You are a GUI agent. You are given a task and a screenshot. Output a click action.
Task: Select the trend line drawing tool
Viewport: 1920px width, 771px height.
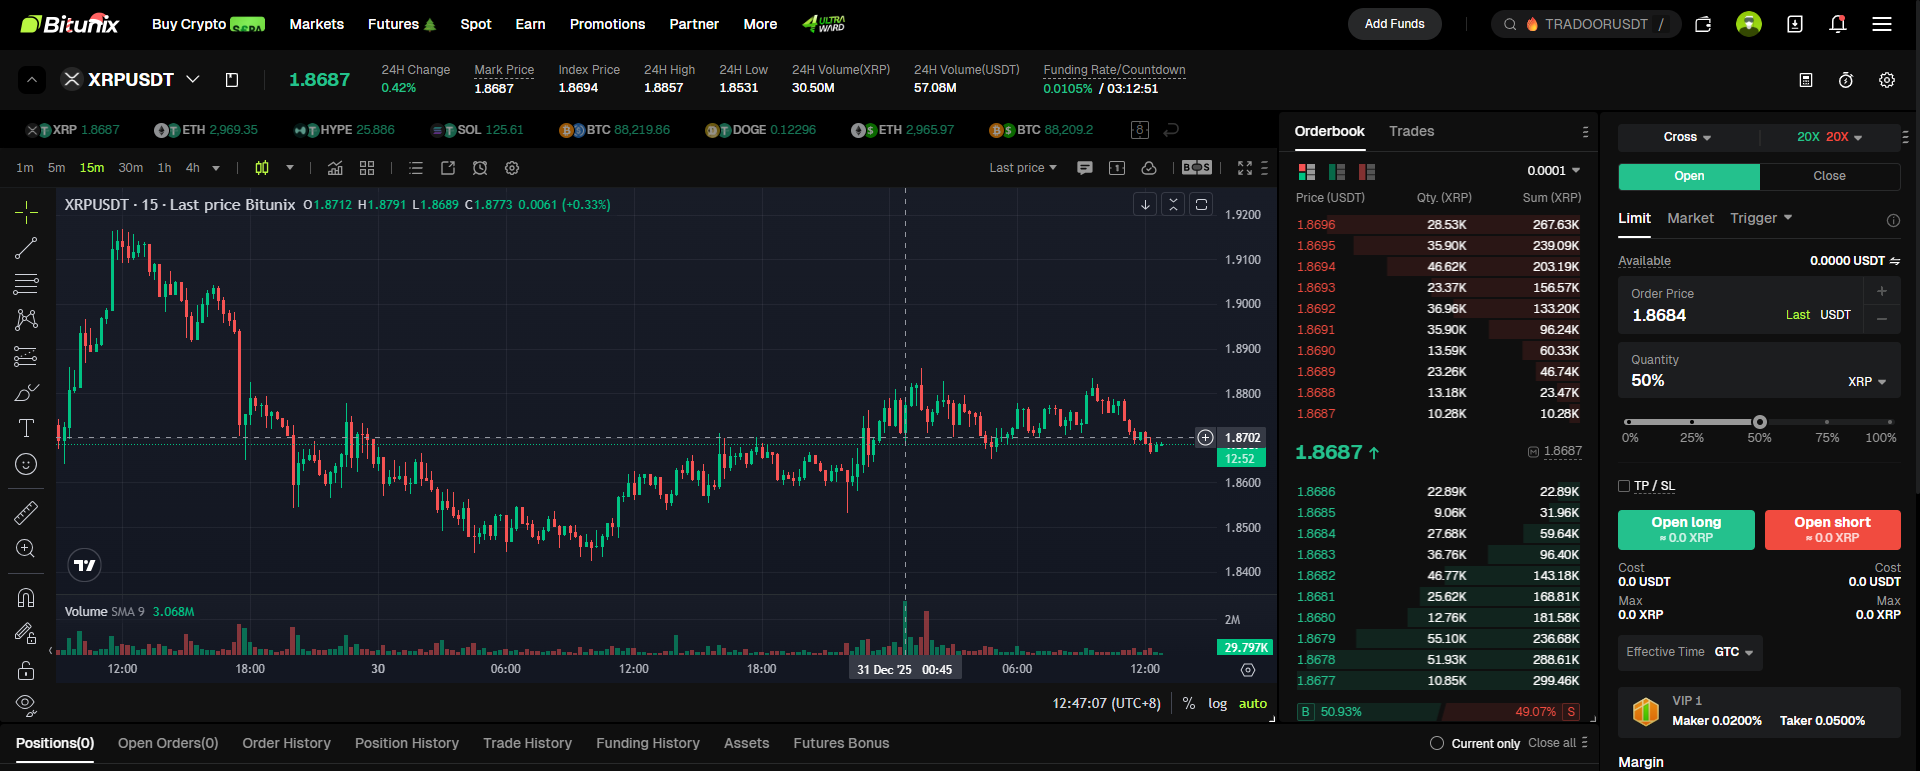click(26, 248)
